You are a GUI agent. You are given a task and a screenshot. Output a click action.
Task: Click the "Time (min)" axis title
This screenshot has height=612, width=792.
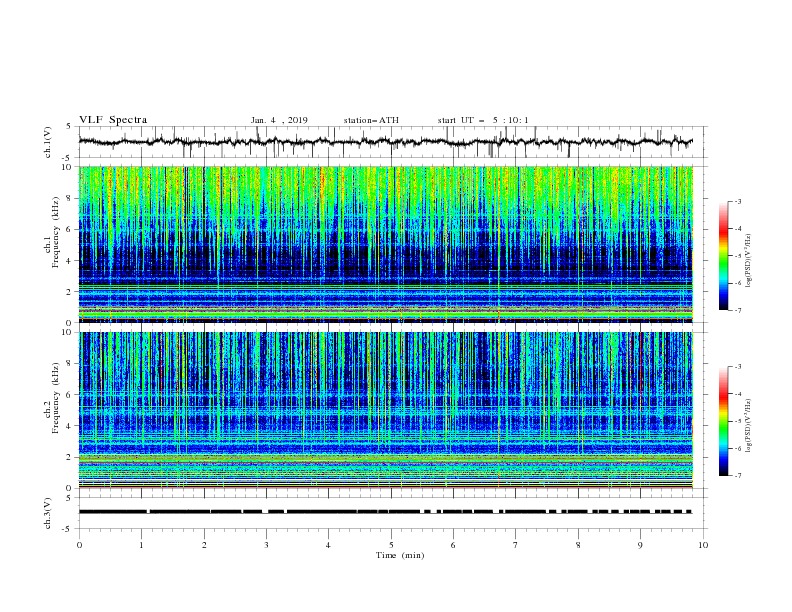[x=400, y=555]
